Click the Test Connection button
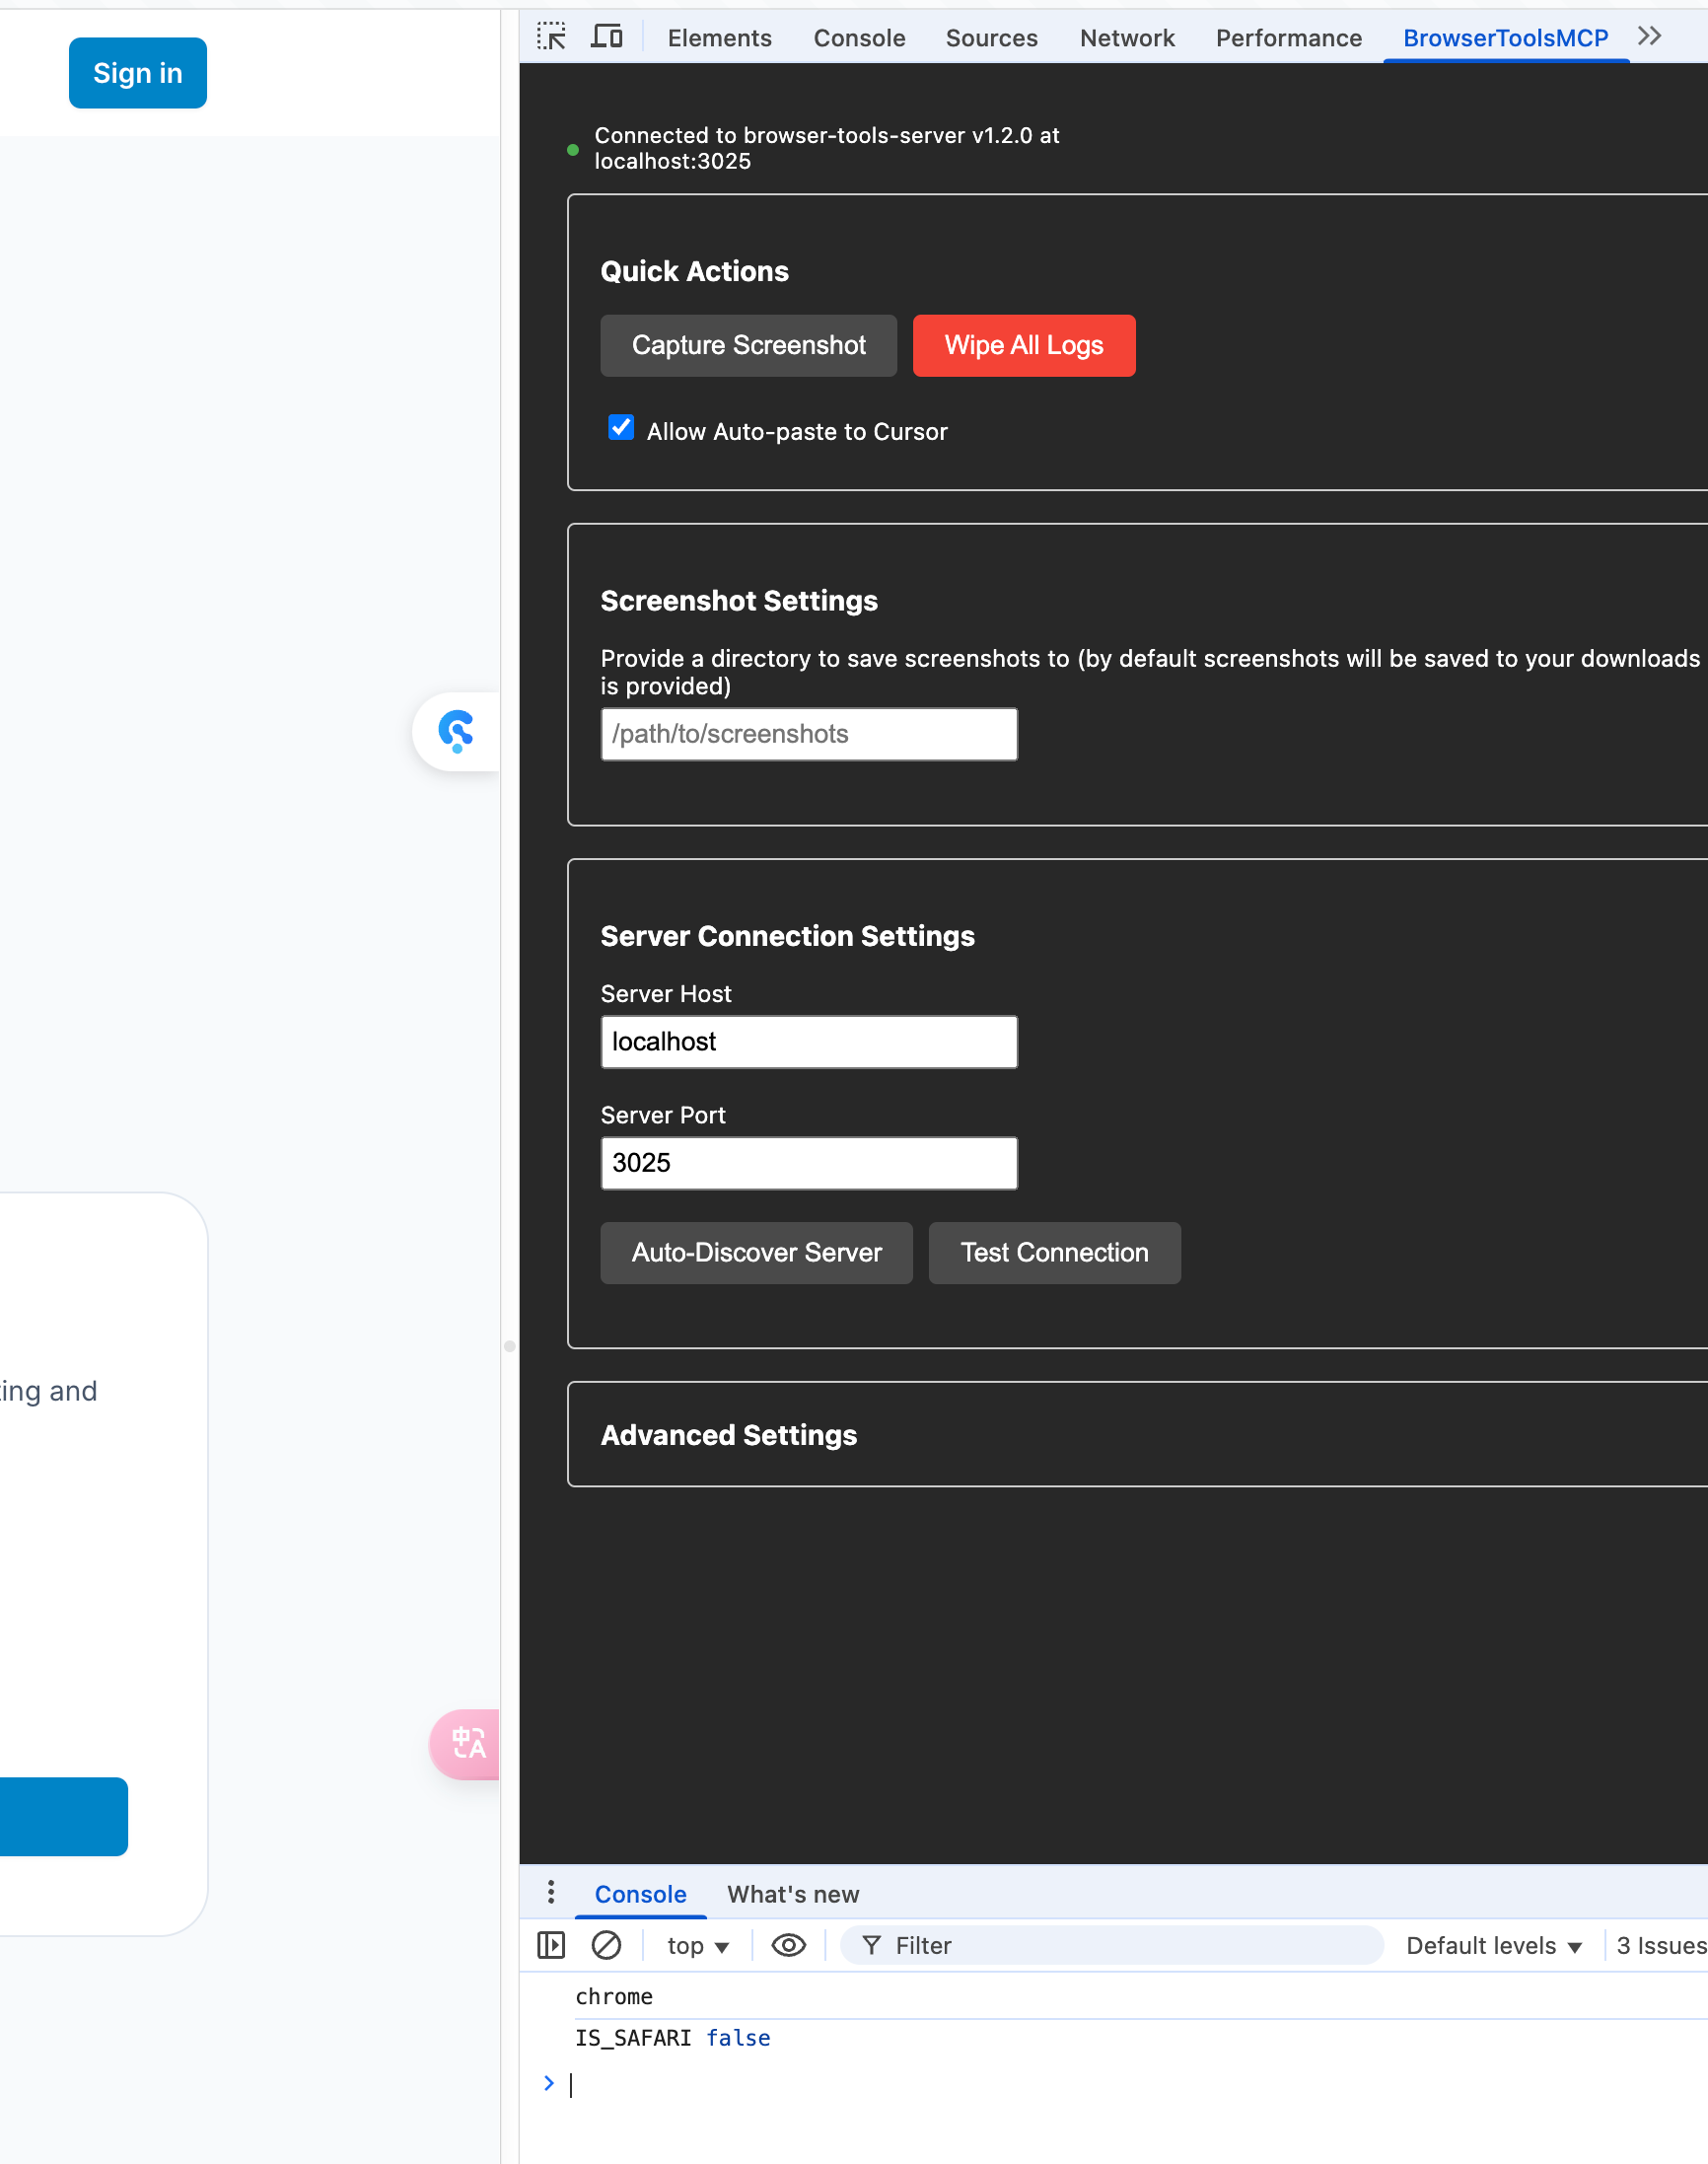The width and height of the screenshot is (1708, 2164). [1054, 1252]
